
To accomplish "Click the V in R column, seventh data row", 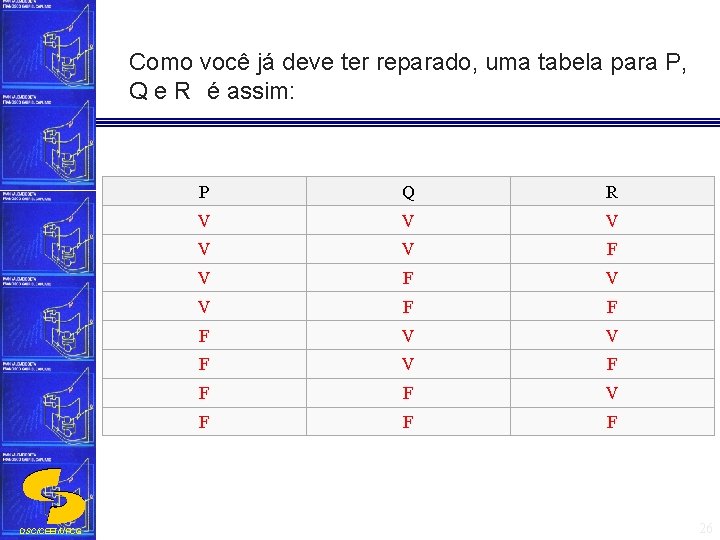I will pyautogui.click(x=612, y=393).
